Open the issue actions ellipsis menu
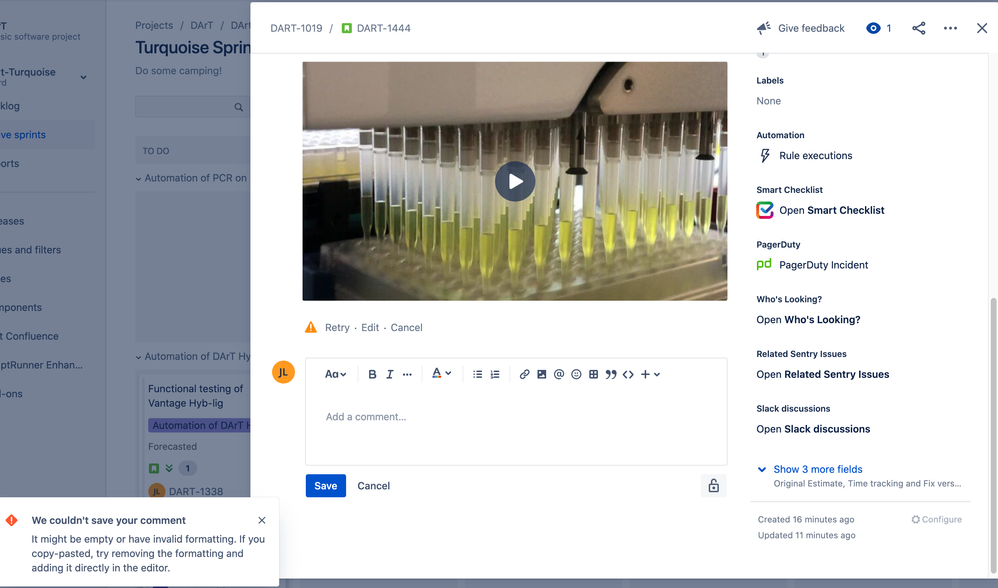 click(950, 28)
